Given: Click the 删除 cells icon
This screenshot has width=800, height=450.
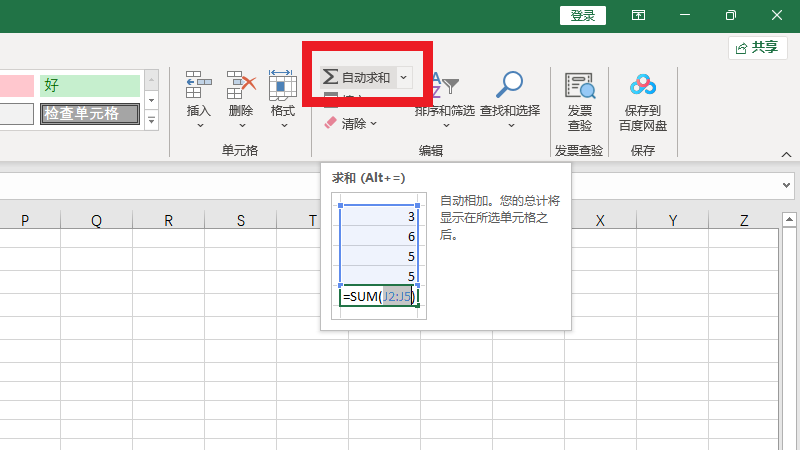Looking at the screenshot, I should [241, 86].
